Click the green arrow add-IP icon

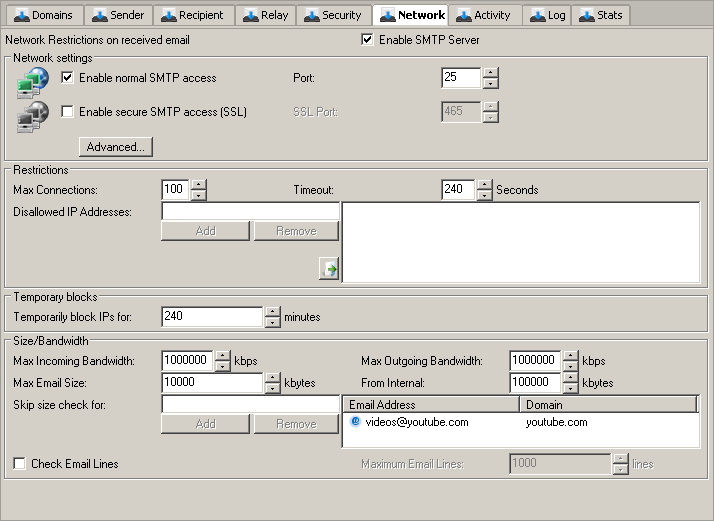pyautogui.click(x=329, y=268)
